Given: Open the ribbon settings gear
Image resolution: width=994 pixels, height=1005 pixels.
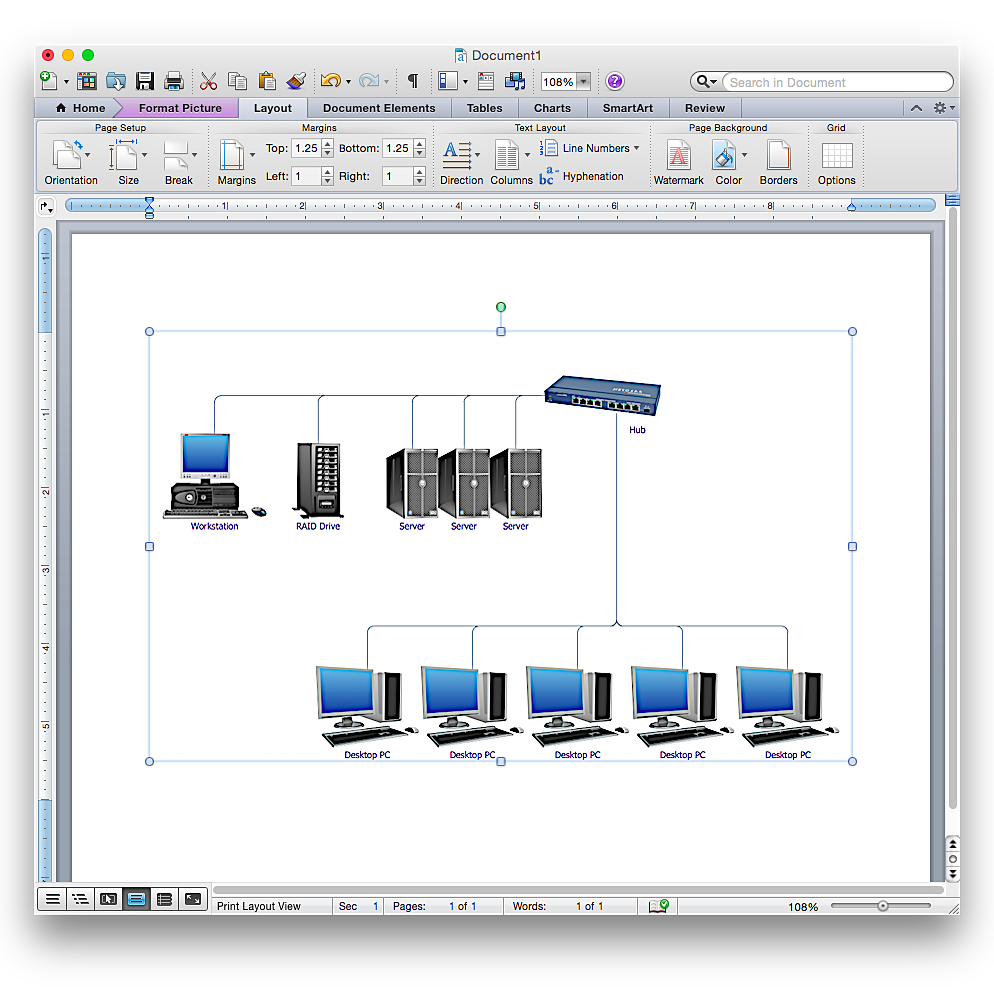Looking at the screenshot, I should 940,108.
